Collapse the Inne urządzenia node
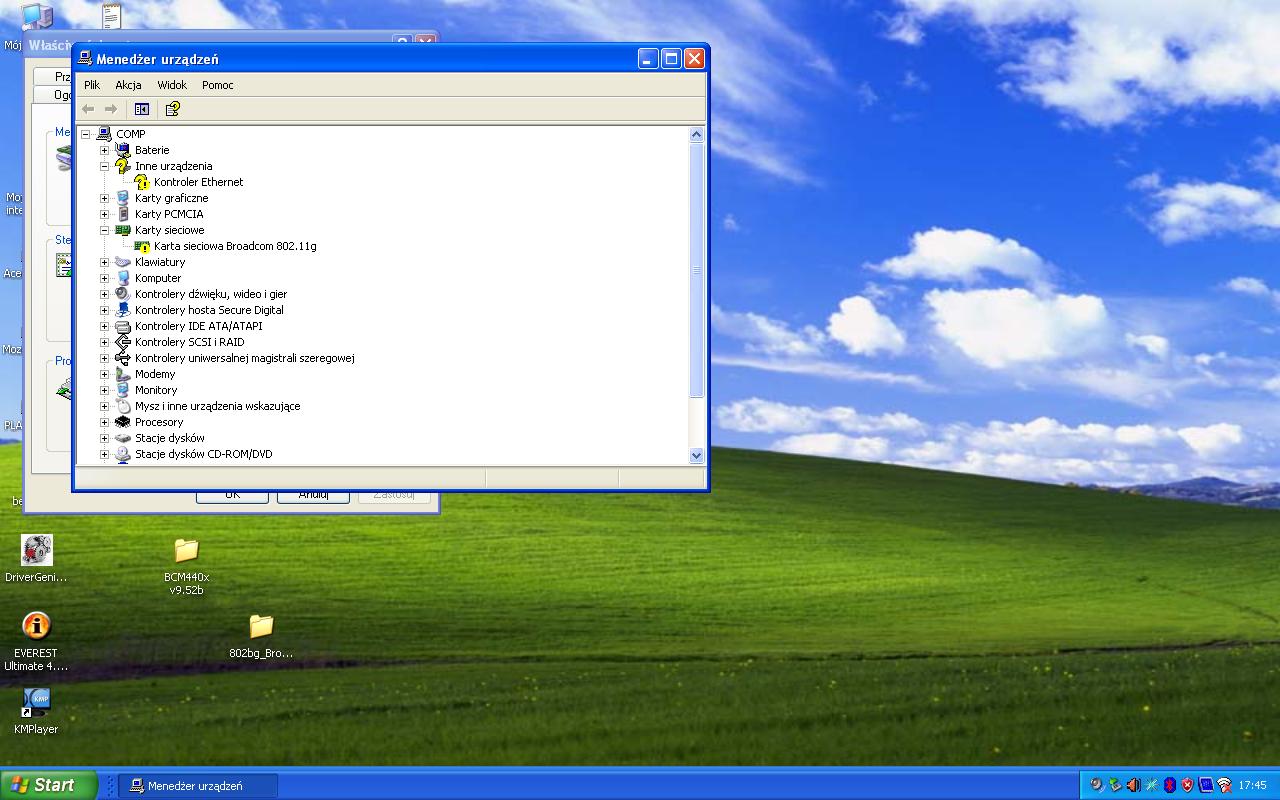1280x800 pixels. pos(104,166)
